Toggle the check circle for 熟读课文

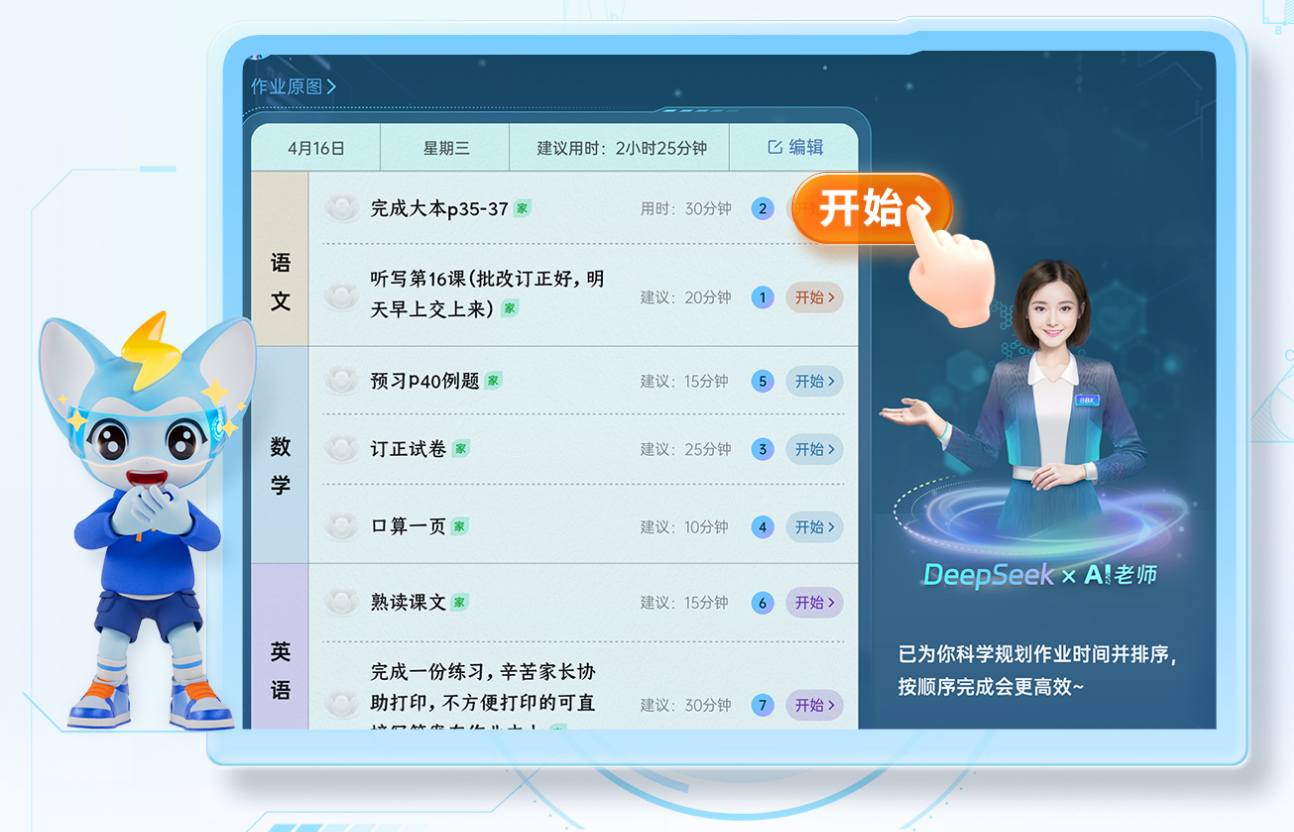click(x=342, y=603)
